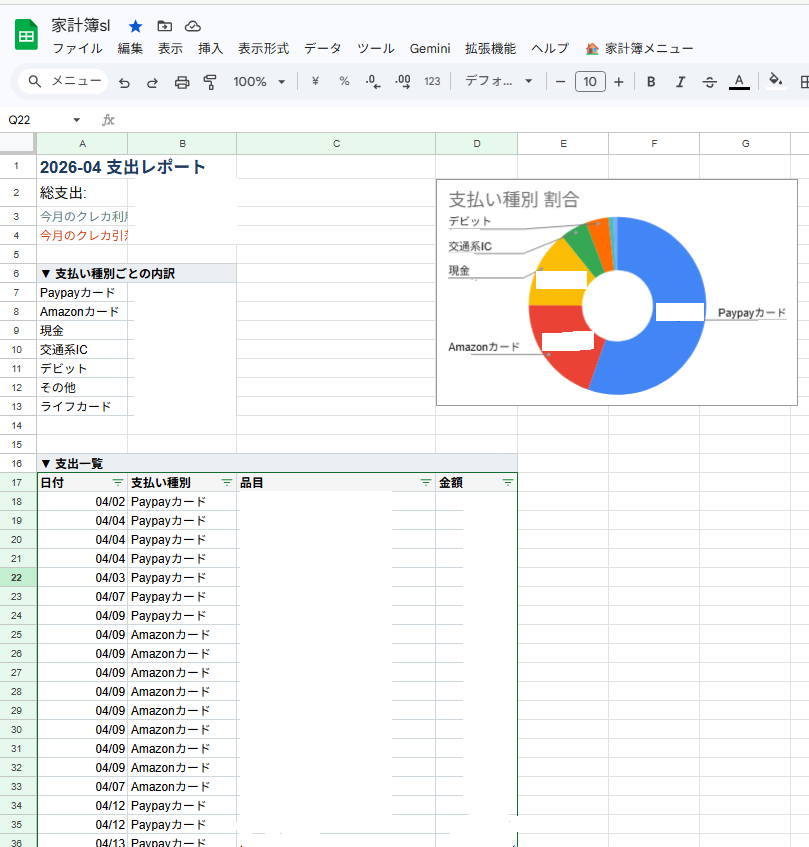This screenshot has width=809, height=847.
Task: Search menus with メニュー box
Action: (64, 82)
